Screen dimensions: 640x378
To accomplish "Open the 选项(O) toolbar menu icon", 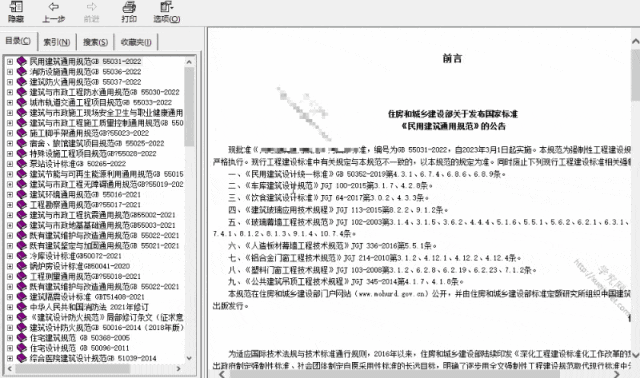I will (x=167, y=11).
